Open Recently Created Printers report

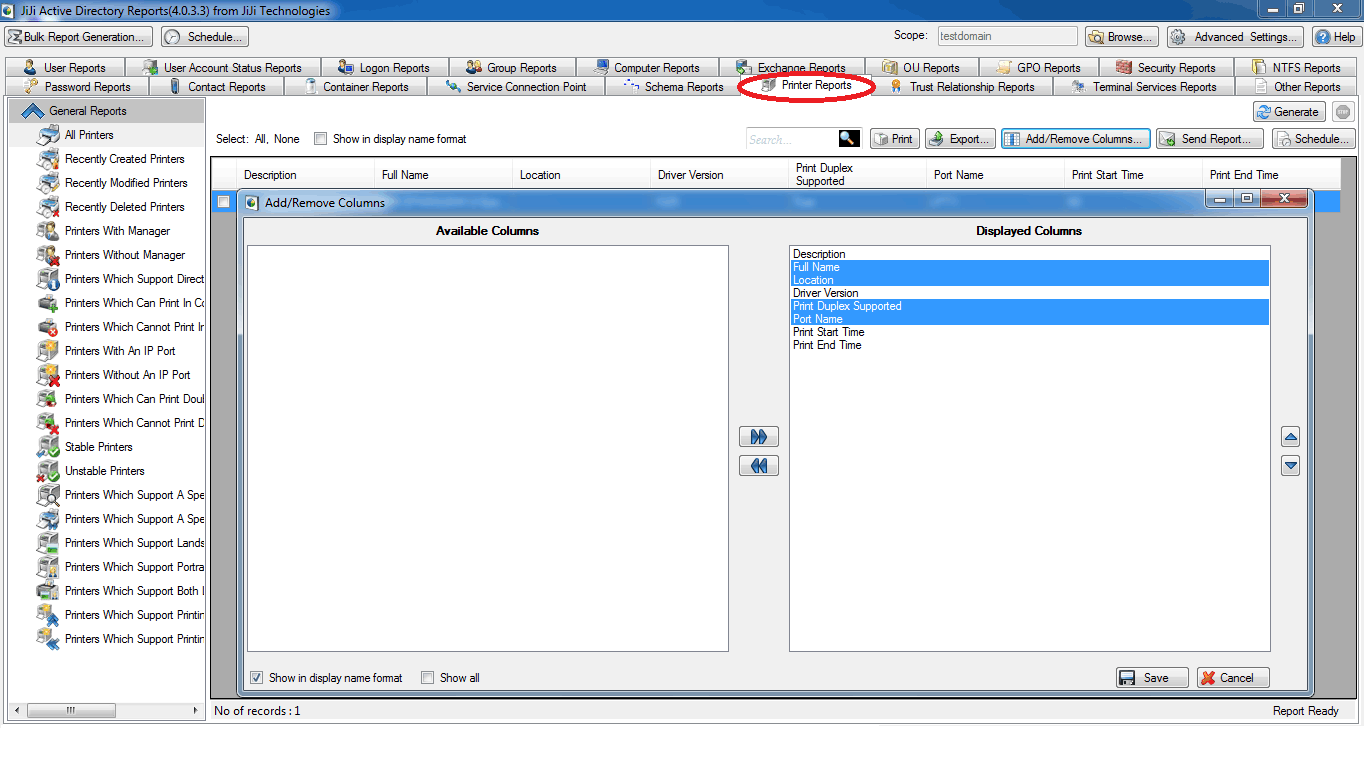[124, 159]
